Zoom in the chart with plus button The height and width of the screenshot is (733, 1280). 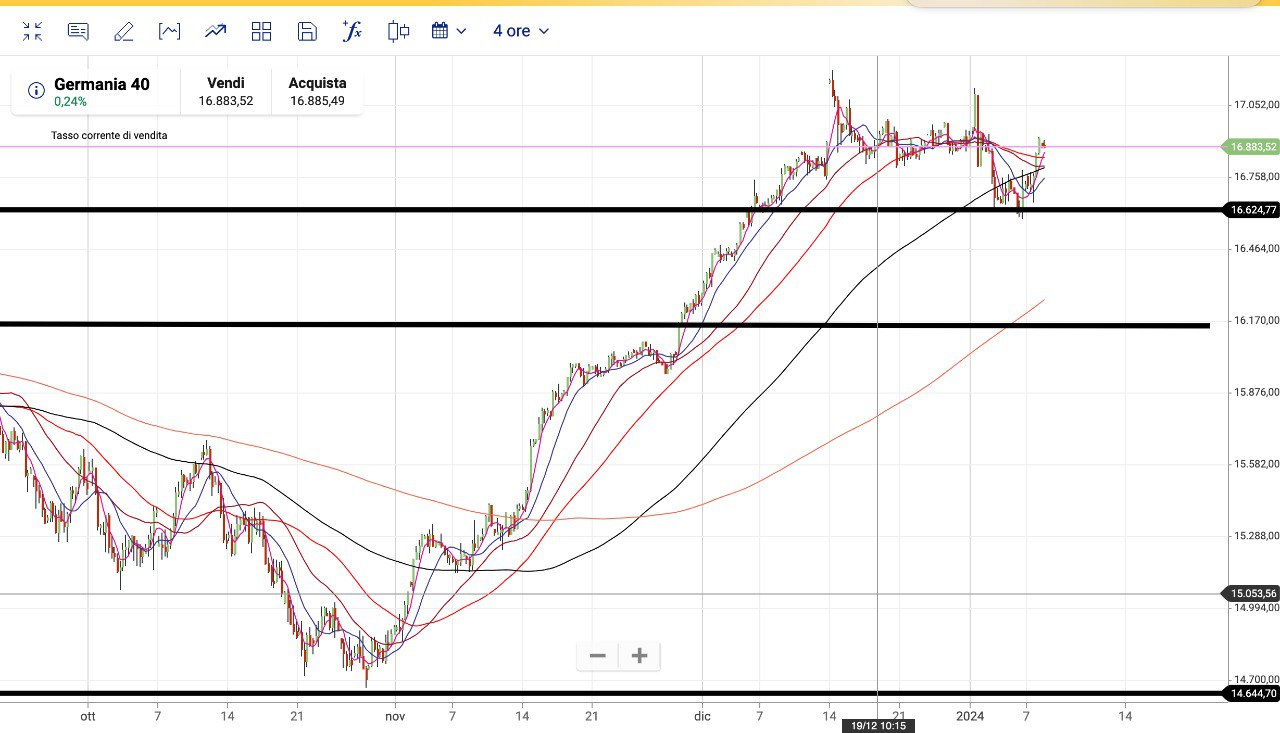640,656
